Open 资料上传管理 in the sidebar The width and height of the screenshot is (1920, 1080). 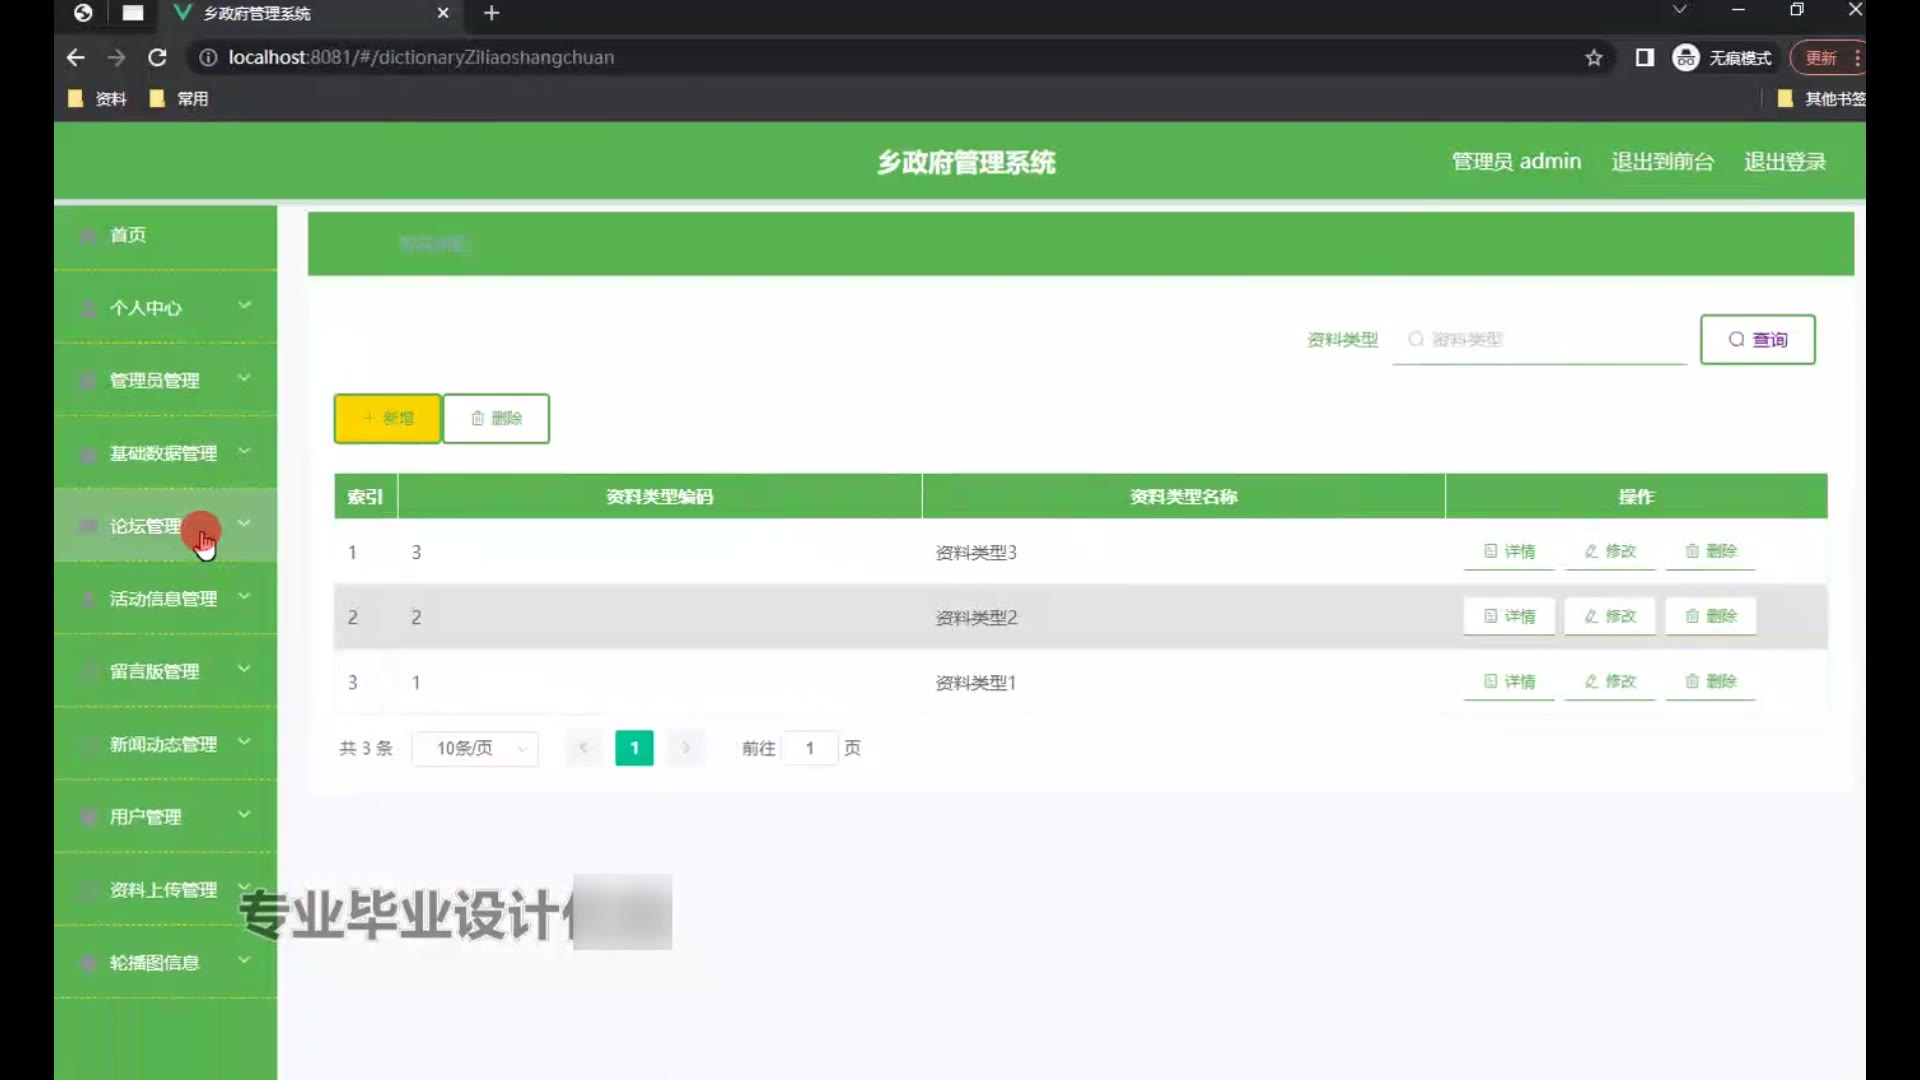[x=165, y=889]
